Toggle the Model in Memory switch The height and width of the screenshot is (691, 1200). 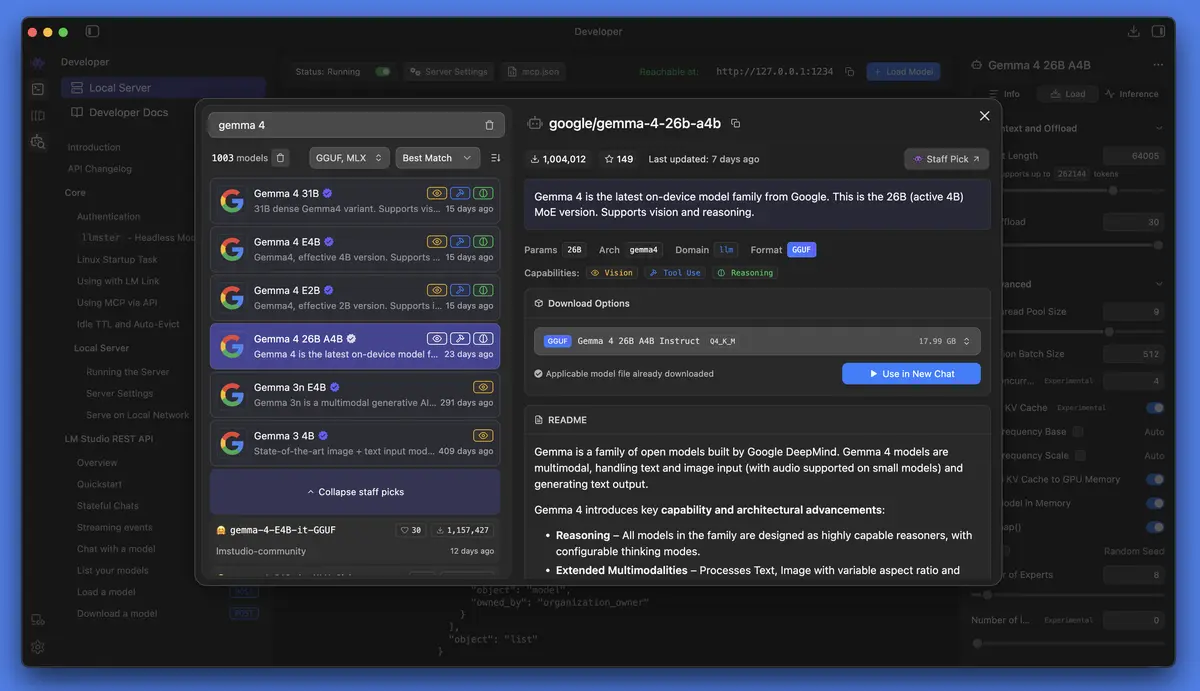1155,503
